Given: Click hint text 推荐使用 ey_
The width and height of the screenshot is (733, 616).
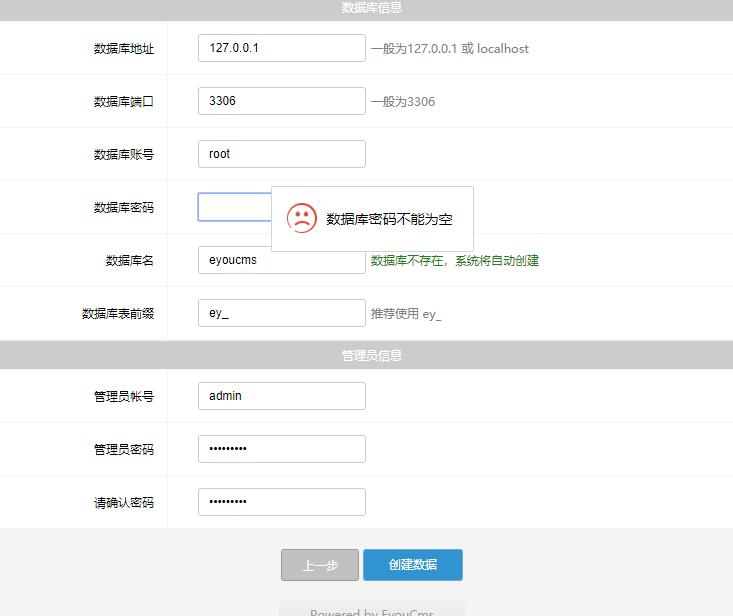Looking at the screenshot, I should pyautogui.click(x=406, y=314).
